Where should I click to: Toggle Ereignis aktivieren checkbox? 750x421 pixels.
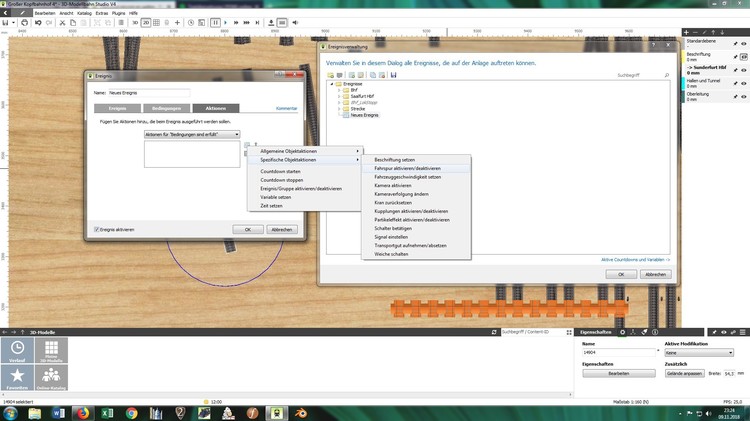click(97, 230)
